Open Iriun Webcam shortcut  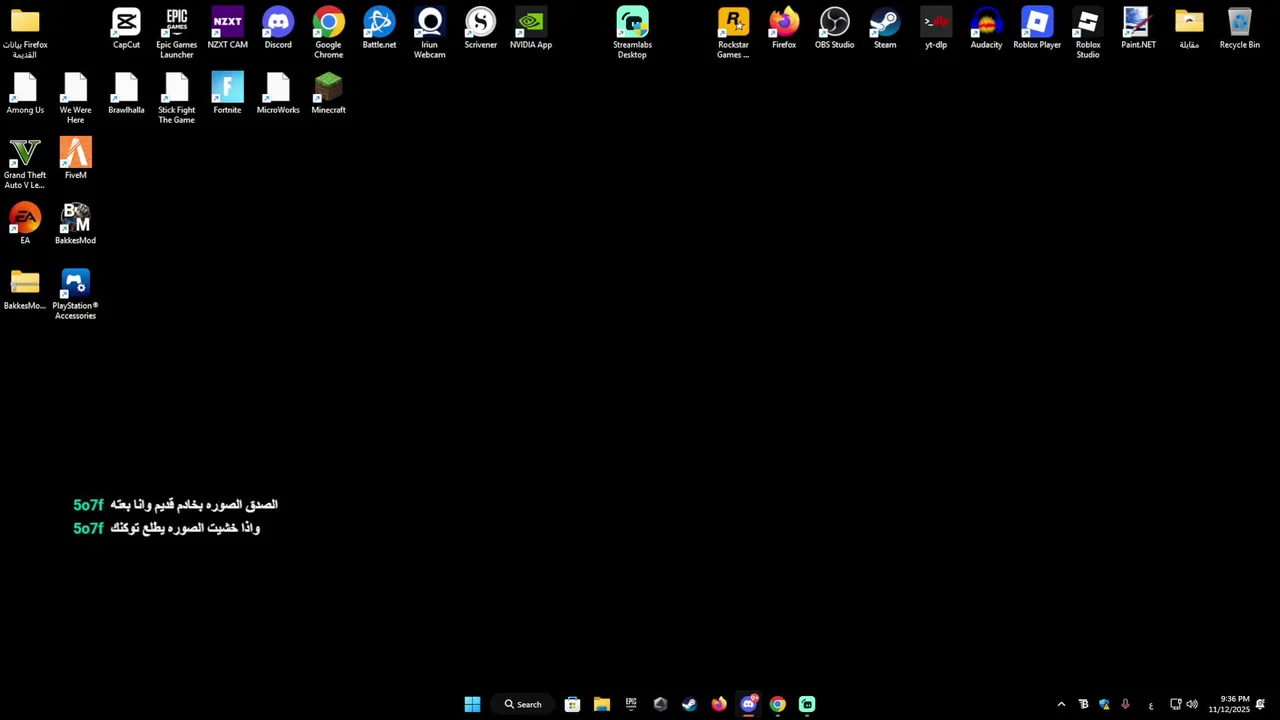[430, 34]
